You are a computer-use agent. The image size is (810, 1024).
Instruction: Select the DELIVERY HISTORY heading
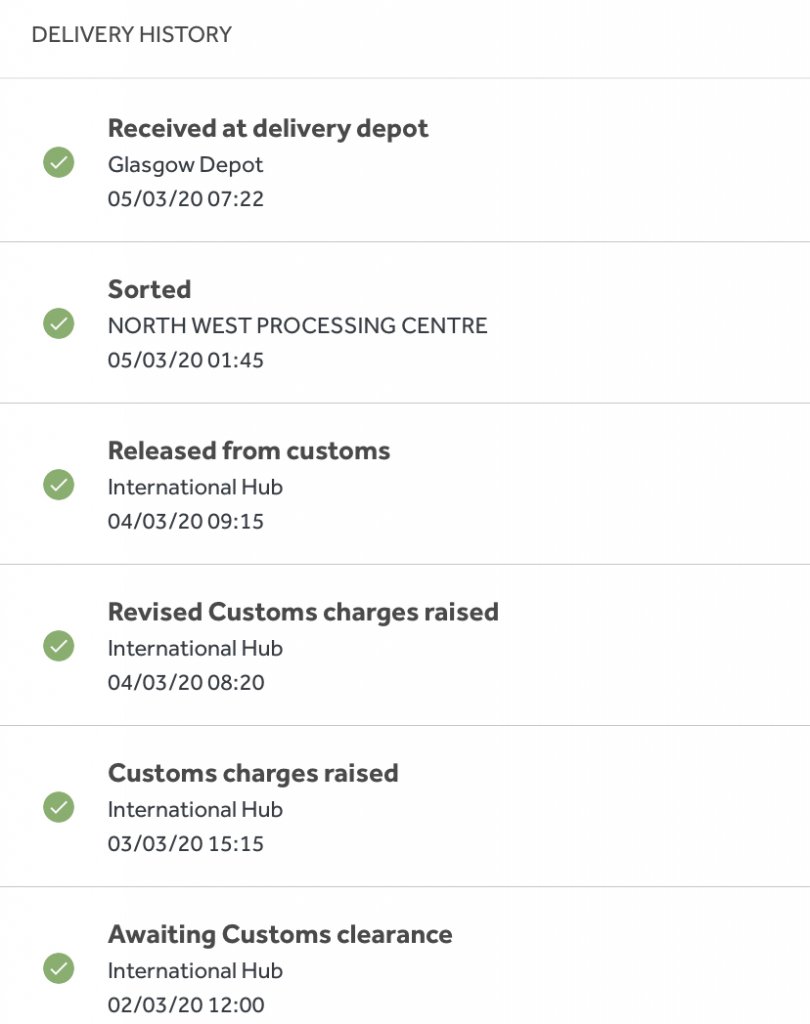pos(132,35)
